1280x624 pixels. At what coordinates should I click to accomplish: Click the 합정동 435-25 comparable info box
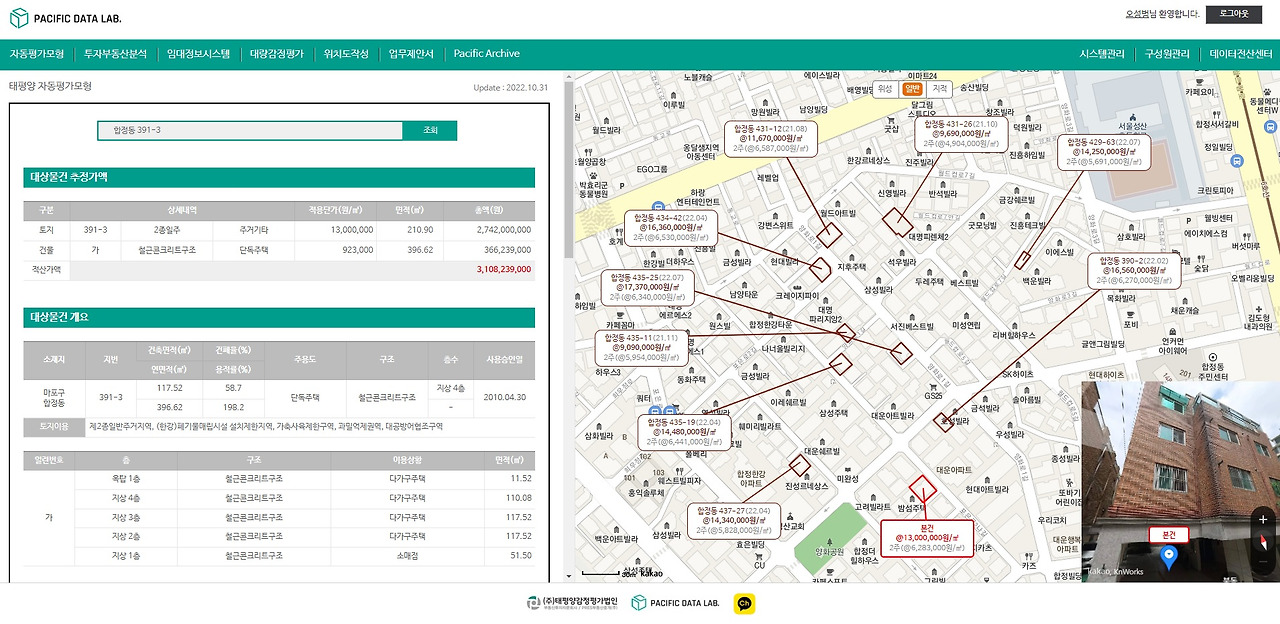(648, 287)
